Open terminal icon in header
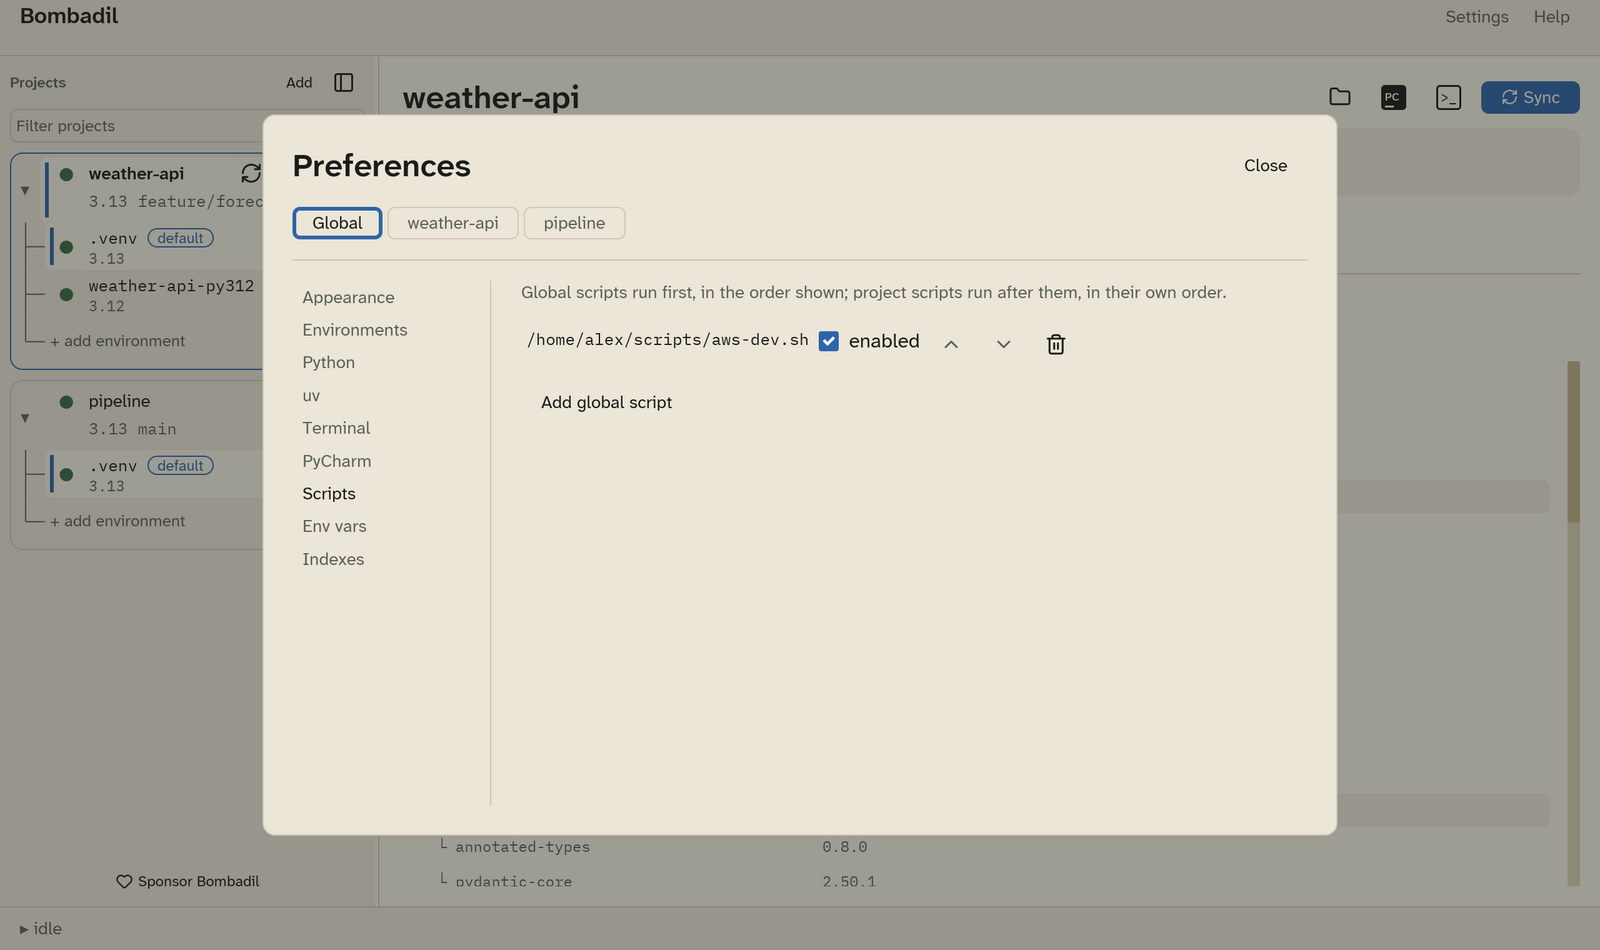 [1448, 97]
